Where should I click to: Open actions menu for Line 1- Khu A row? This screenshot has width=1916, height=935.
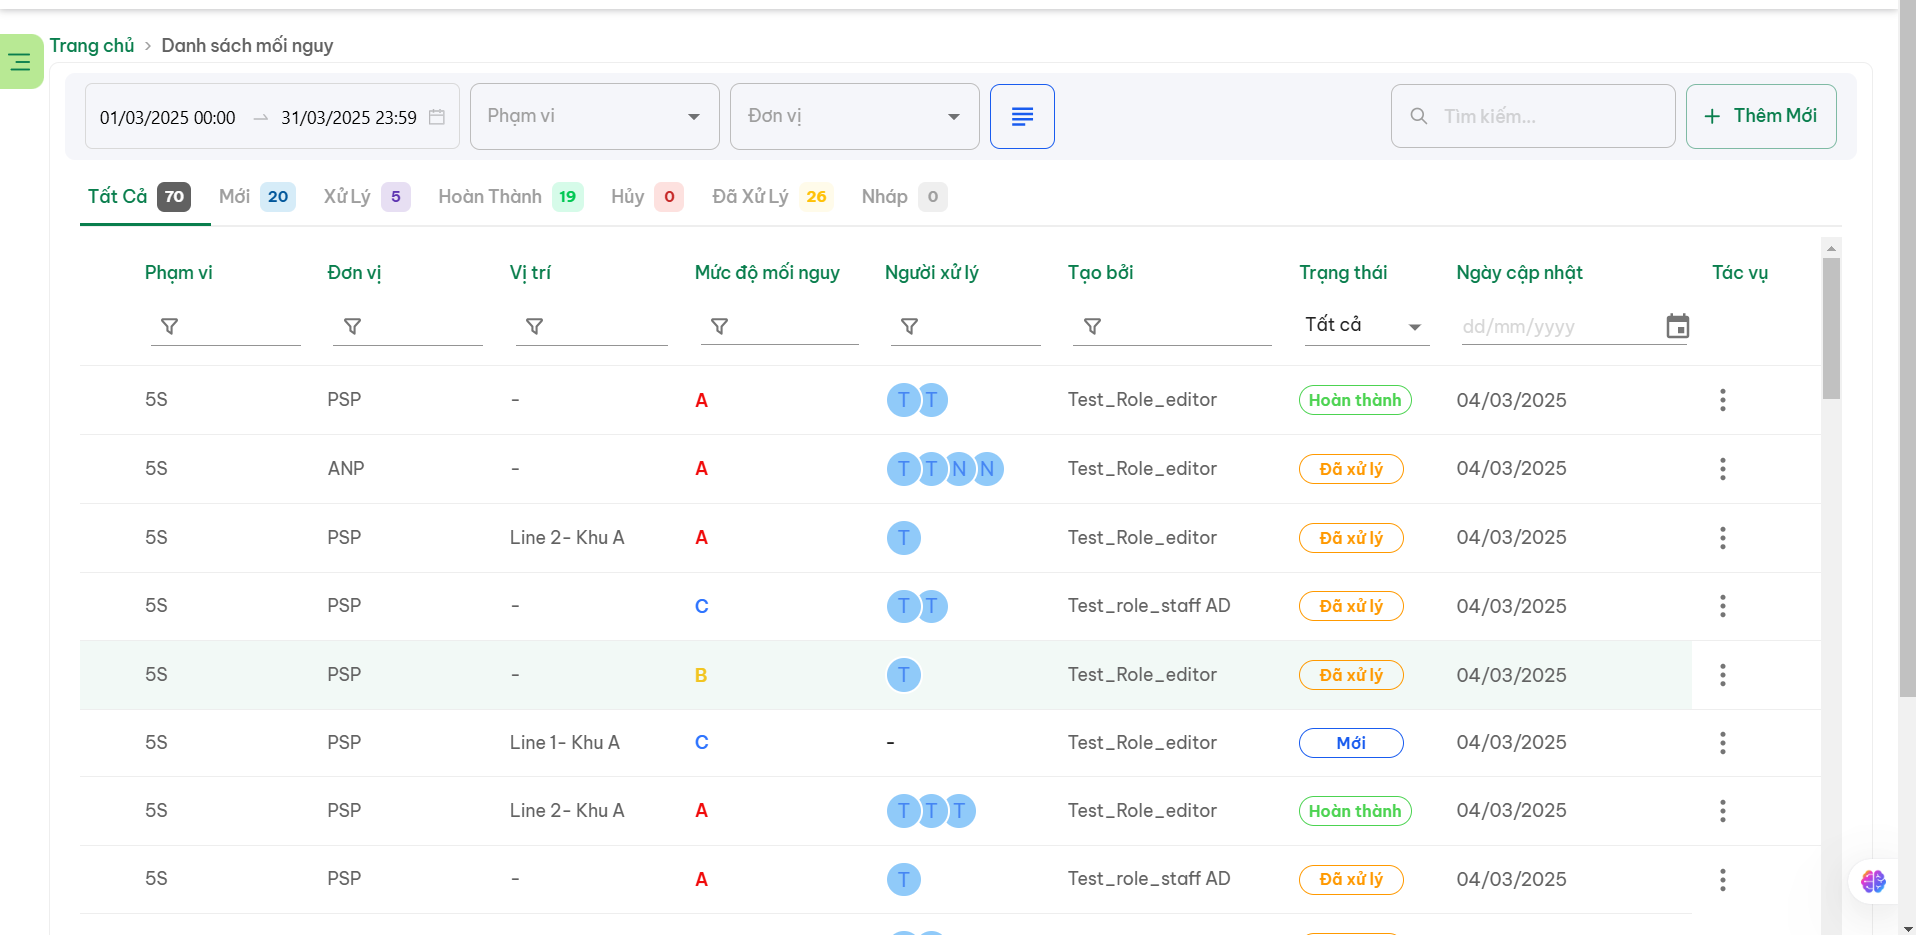click(x=1722, y=743)
